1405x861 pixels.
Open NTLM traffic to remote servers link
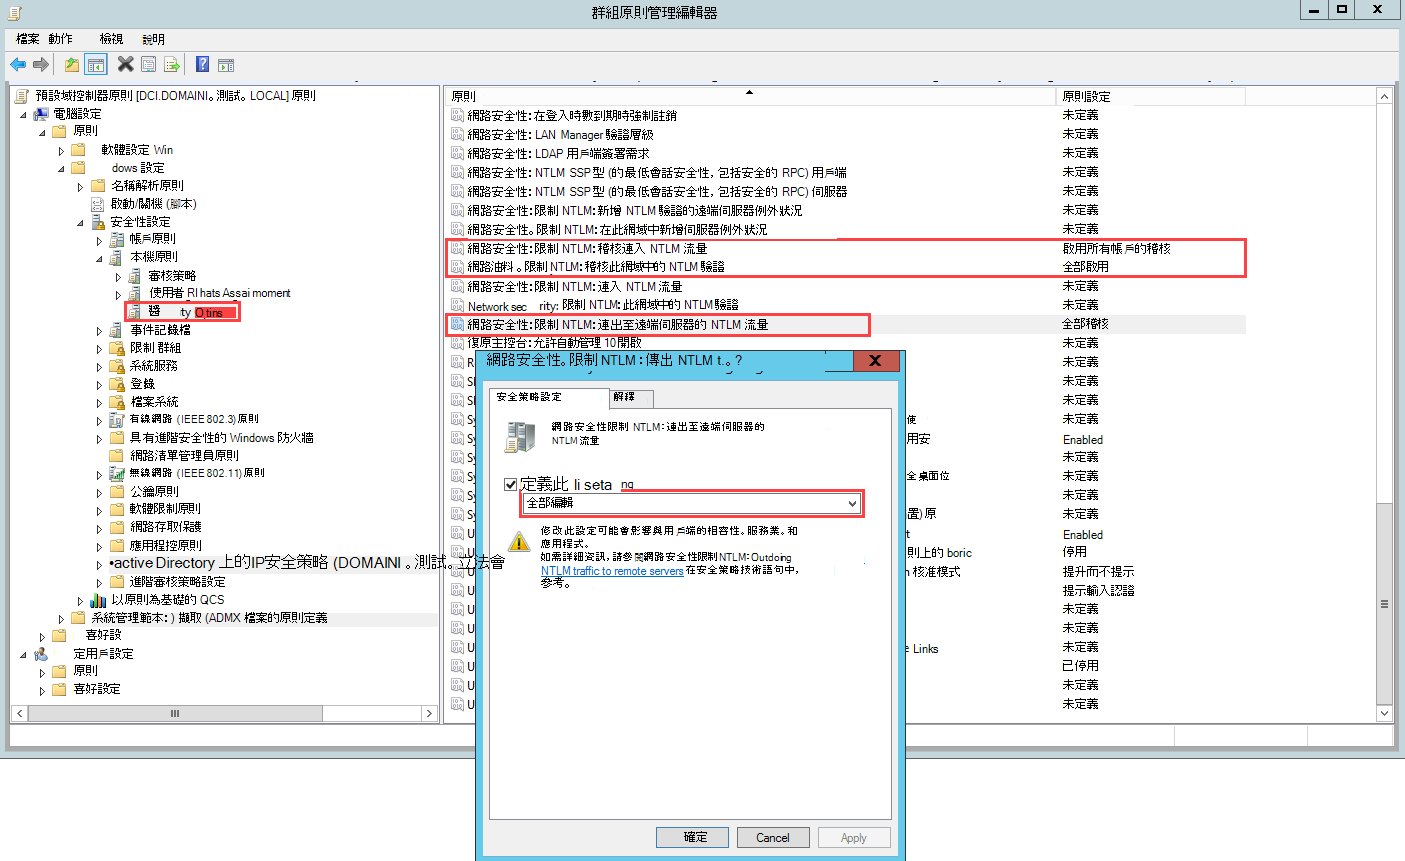coord(612,571)
